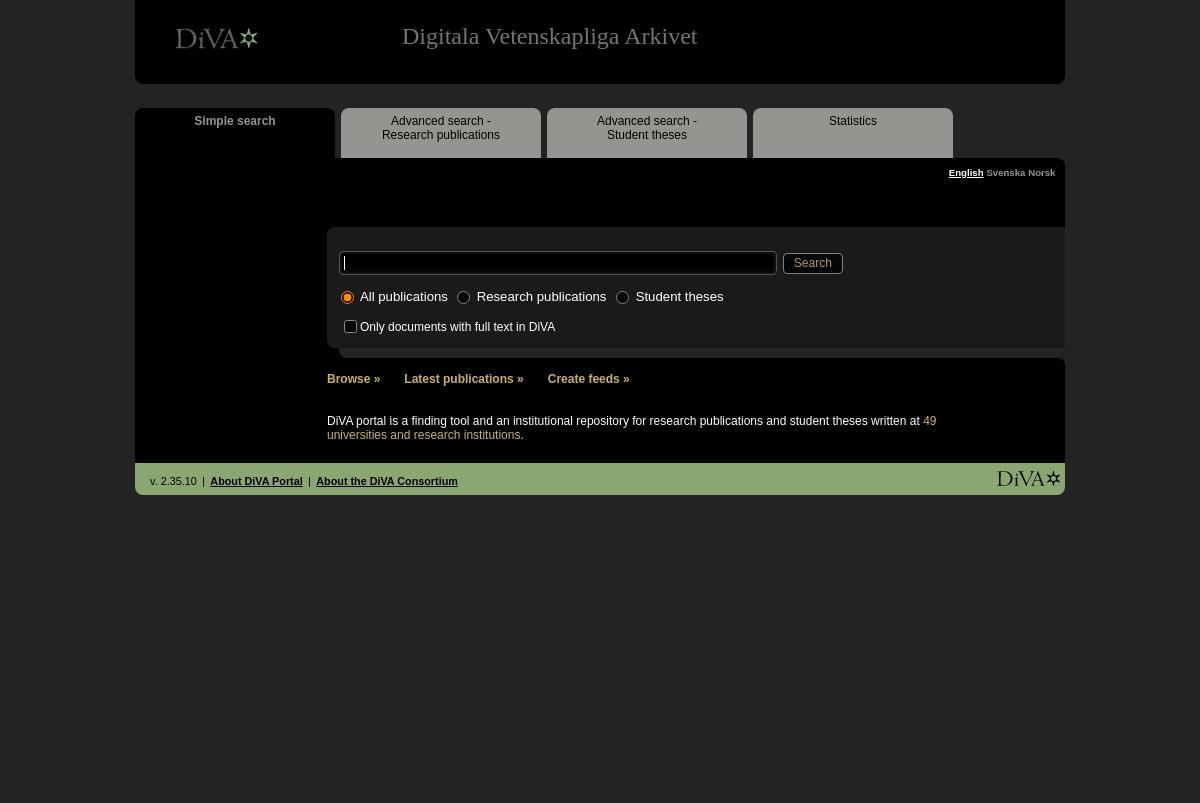The image size is (1200, 803).
Task: Switch language to Svenska
Action: pos(1006,173)
